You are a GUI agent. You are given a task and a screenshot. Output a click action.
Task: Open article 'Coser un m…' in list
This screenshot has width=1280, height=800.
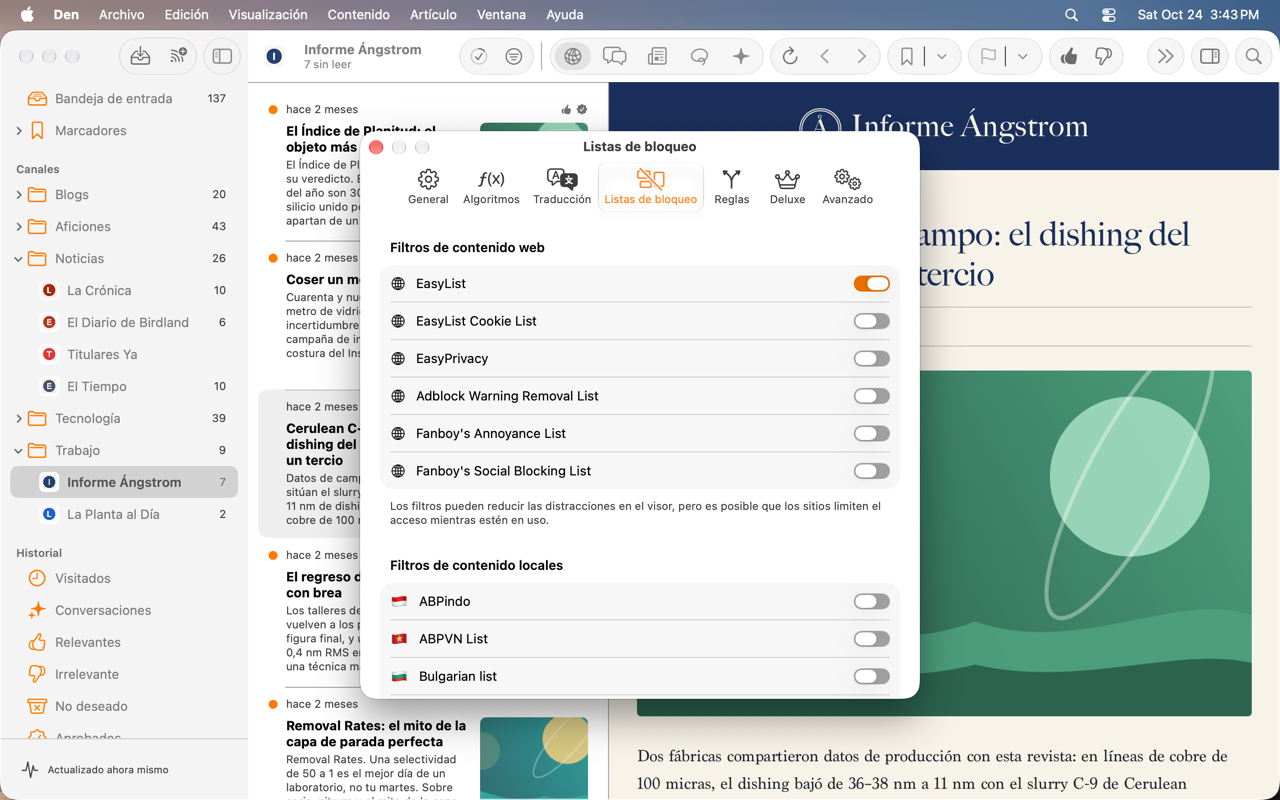point(323,280)
